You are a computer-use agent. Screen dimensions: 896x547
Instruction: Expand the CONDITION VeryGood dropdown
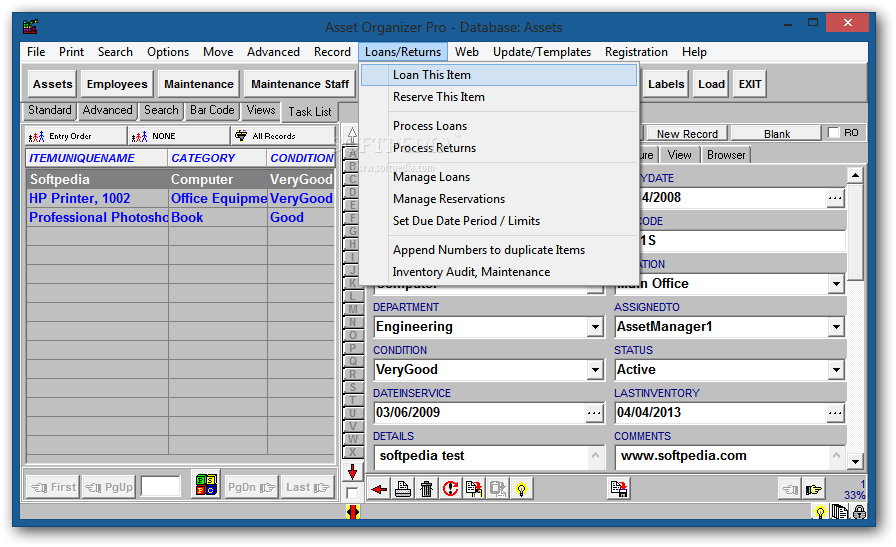(x=595, y=370)
